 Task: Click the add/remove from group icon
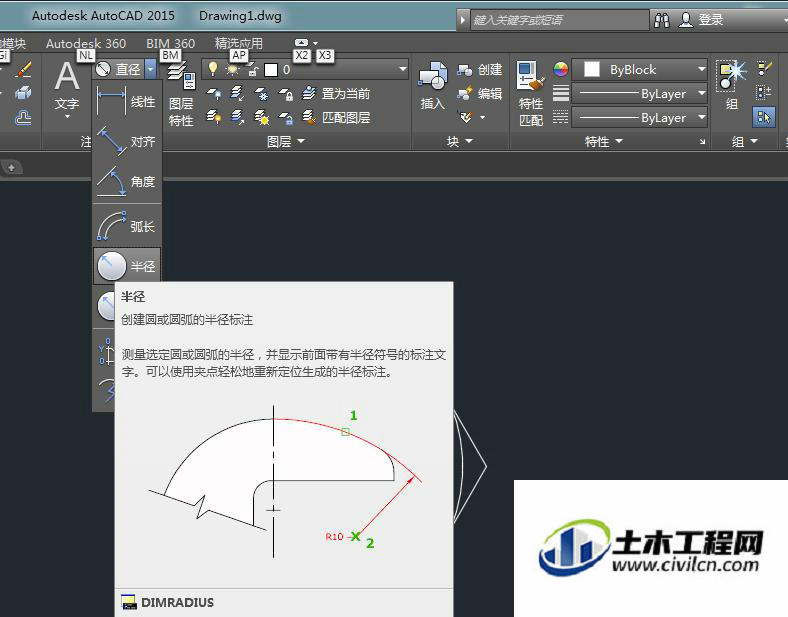tap(764, 93)
